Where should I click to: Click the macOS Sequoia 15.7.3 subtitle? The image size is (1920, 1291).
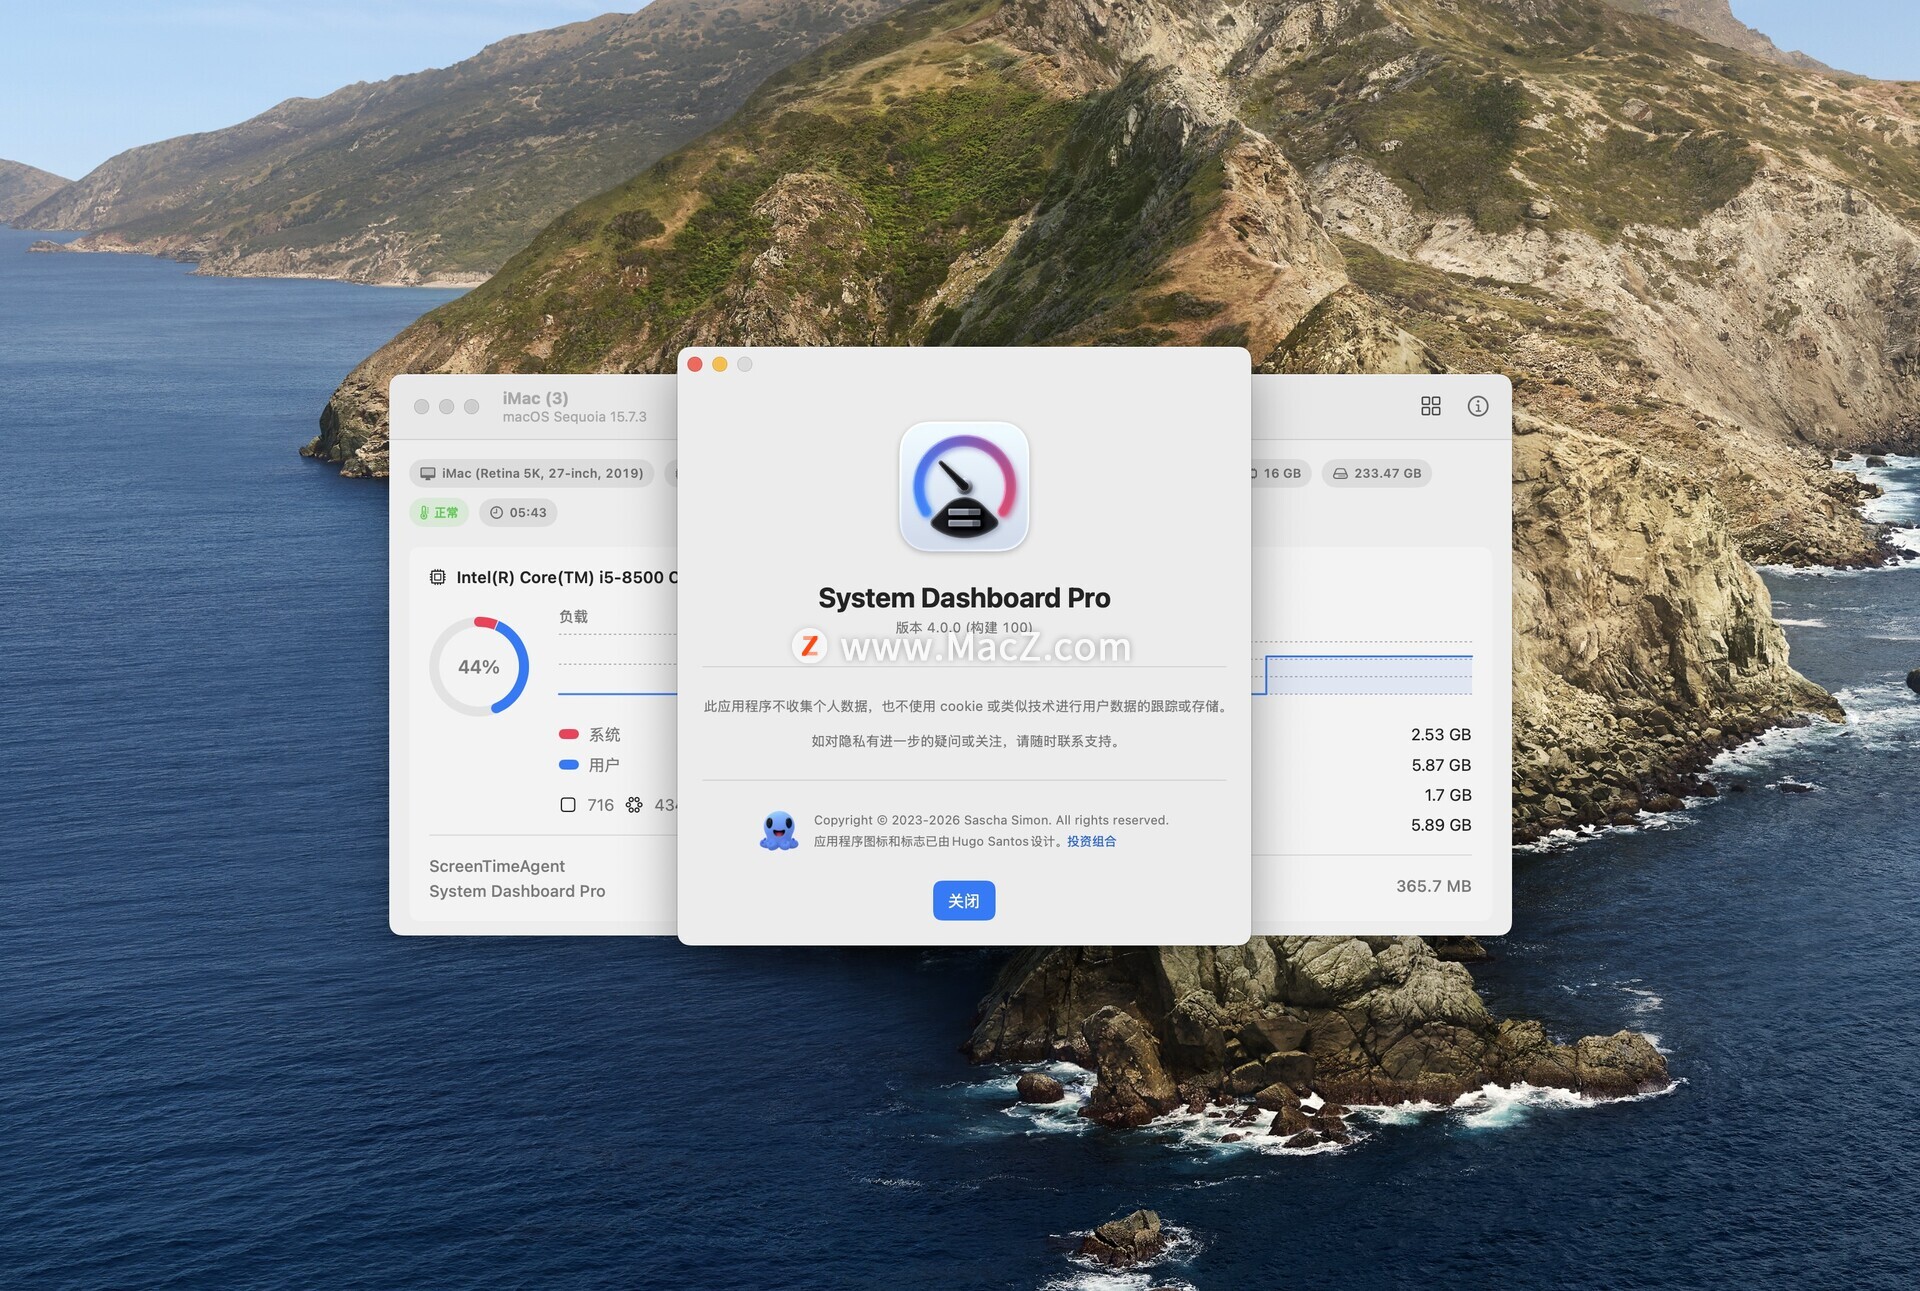click(x=574, y=417)
